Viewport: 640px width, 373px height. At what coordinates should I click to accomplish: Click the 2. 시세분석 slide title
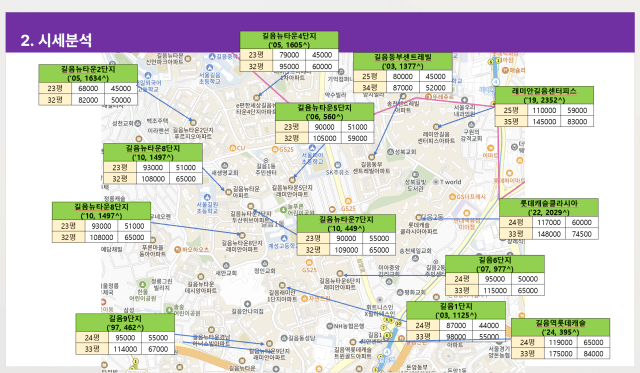click(56, 40)
